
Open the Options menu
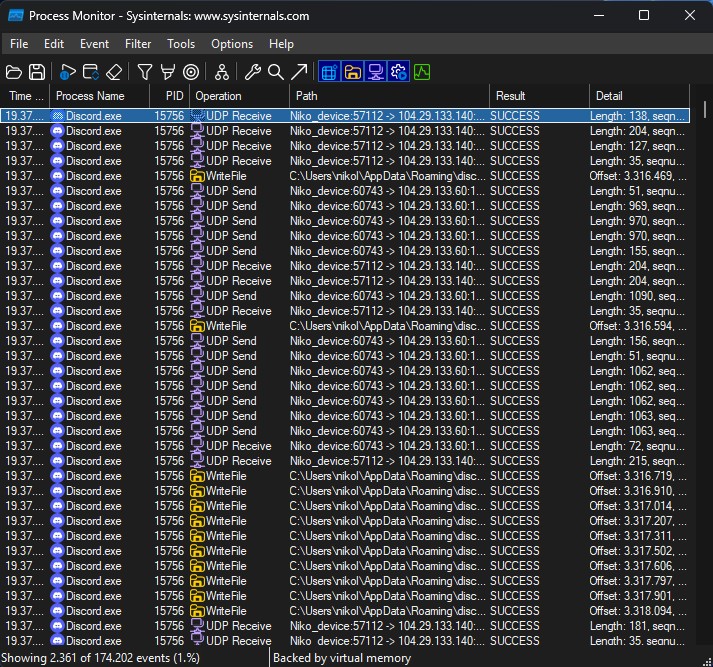232,44
